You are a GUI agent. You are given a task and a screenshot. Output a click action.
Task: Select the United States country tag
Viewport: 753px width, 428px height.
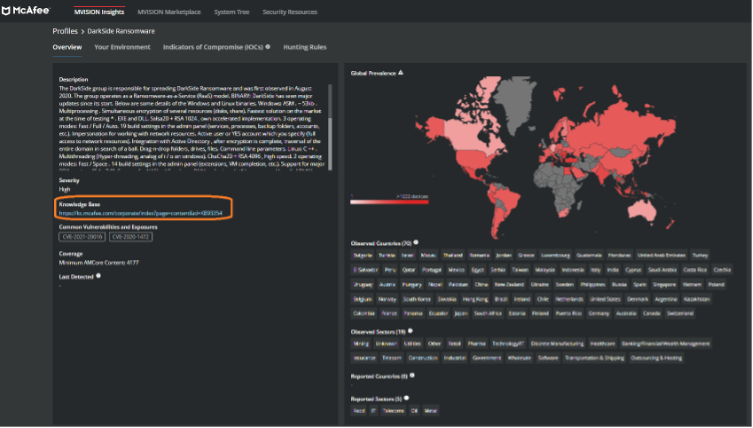click(x=605, y=299)
